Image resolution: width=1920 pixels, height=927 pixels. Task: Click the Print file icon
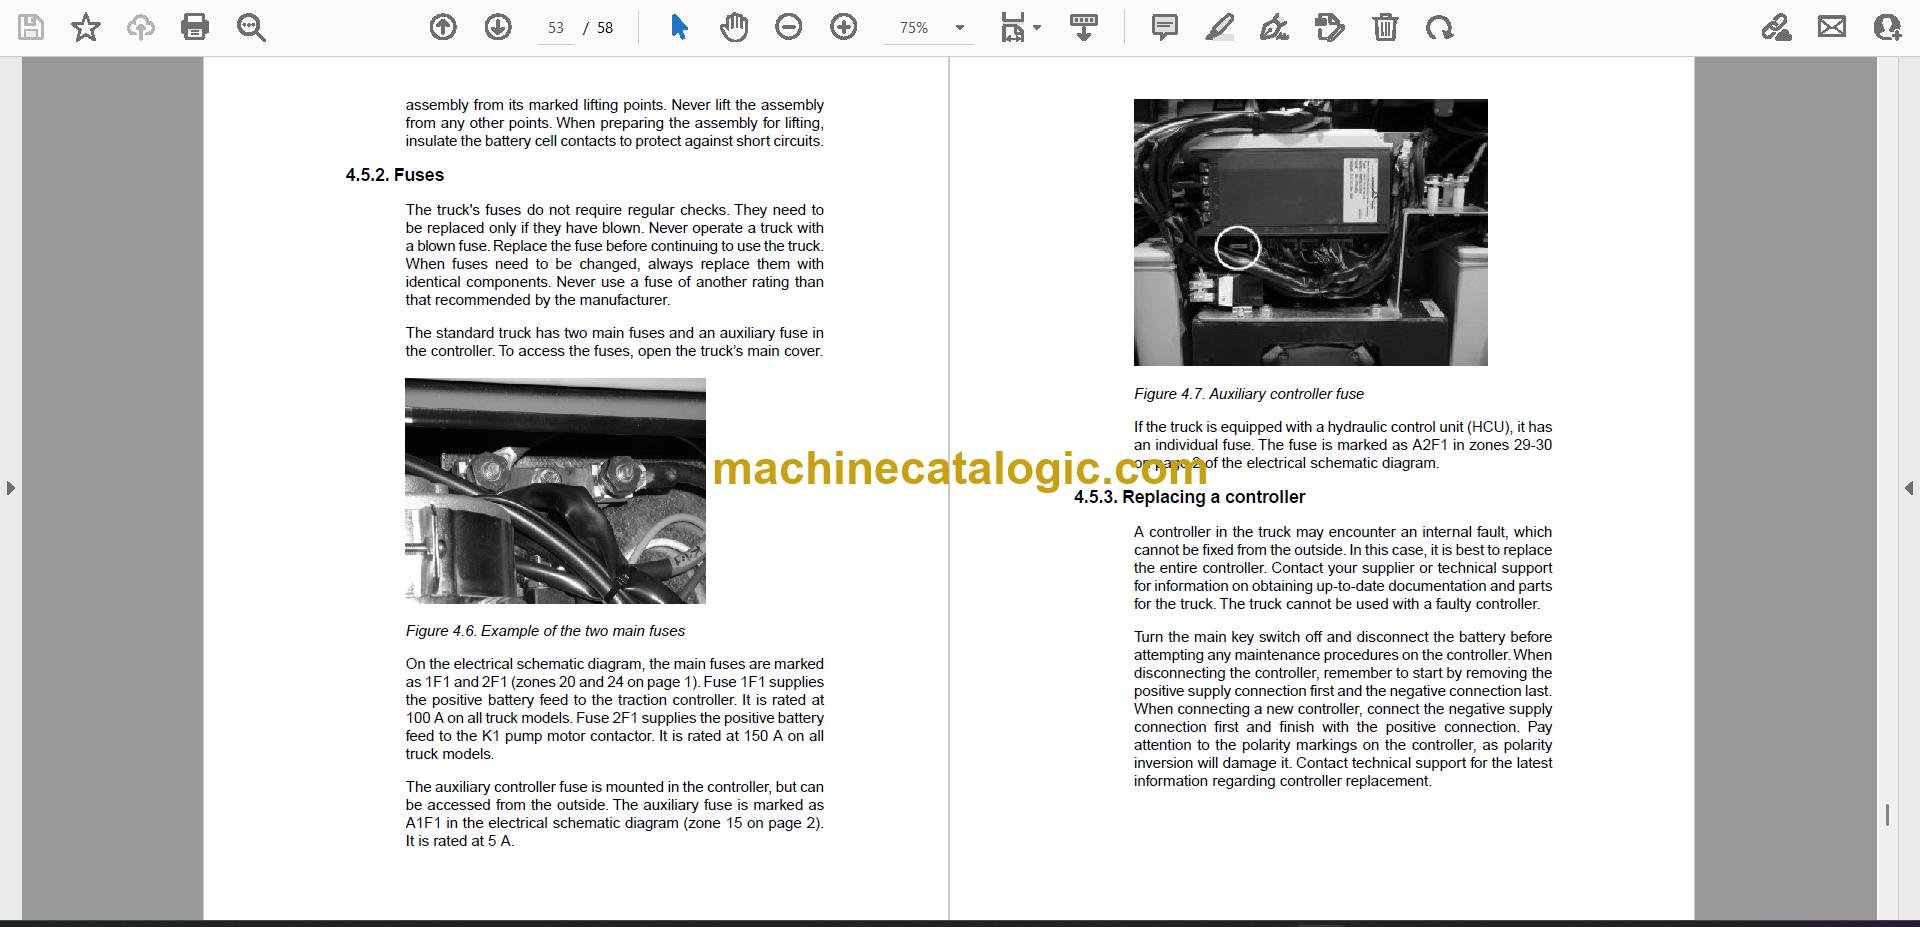(x=195, y=27)
